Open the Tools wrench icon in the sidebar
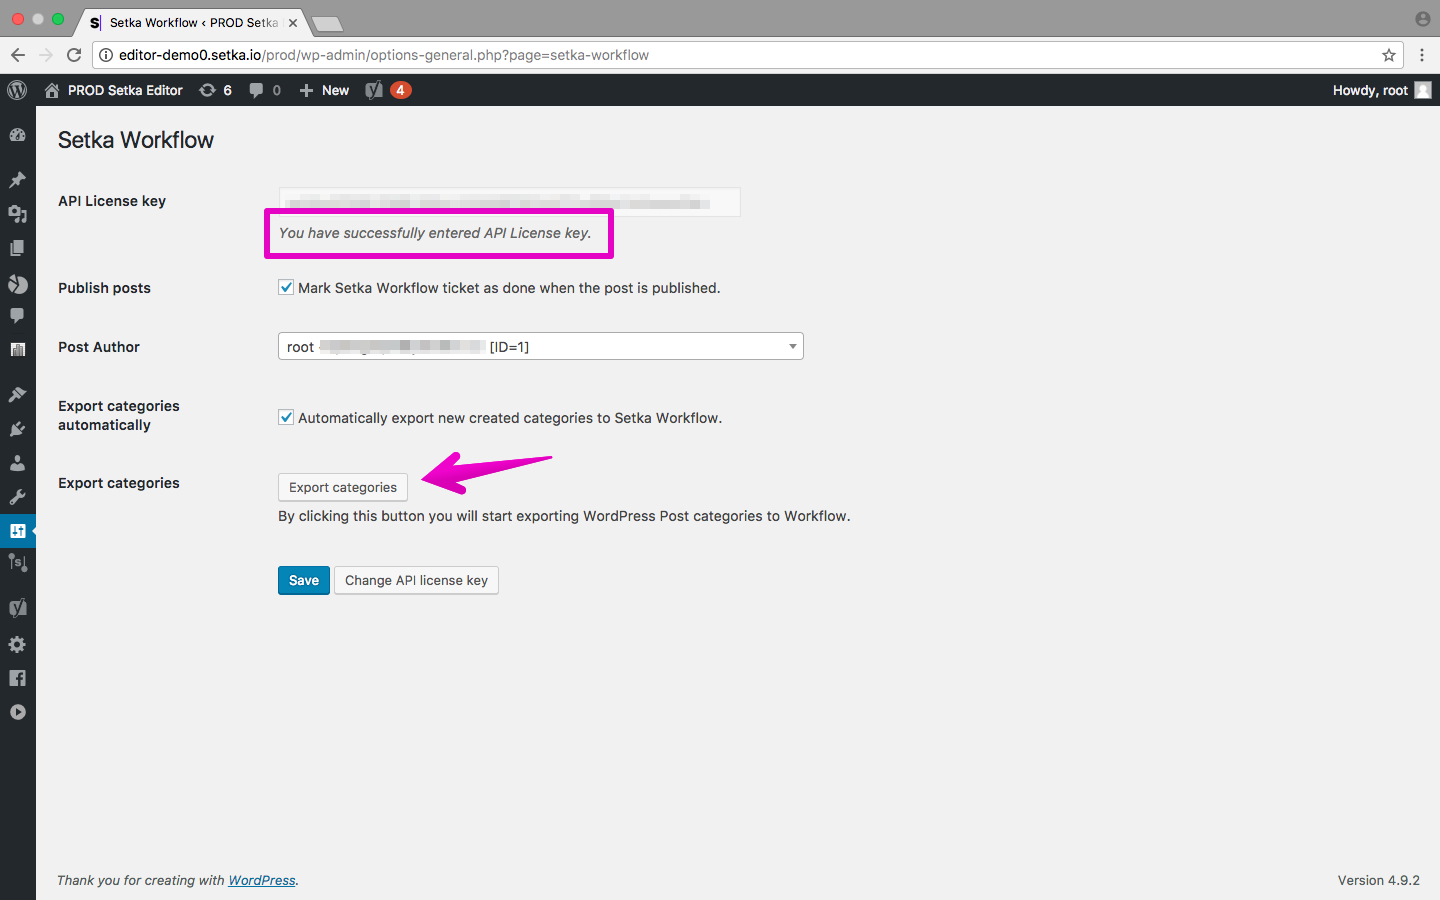The image size is (1440, 900). coord(17,497)
